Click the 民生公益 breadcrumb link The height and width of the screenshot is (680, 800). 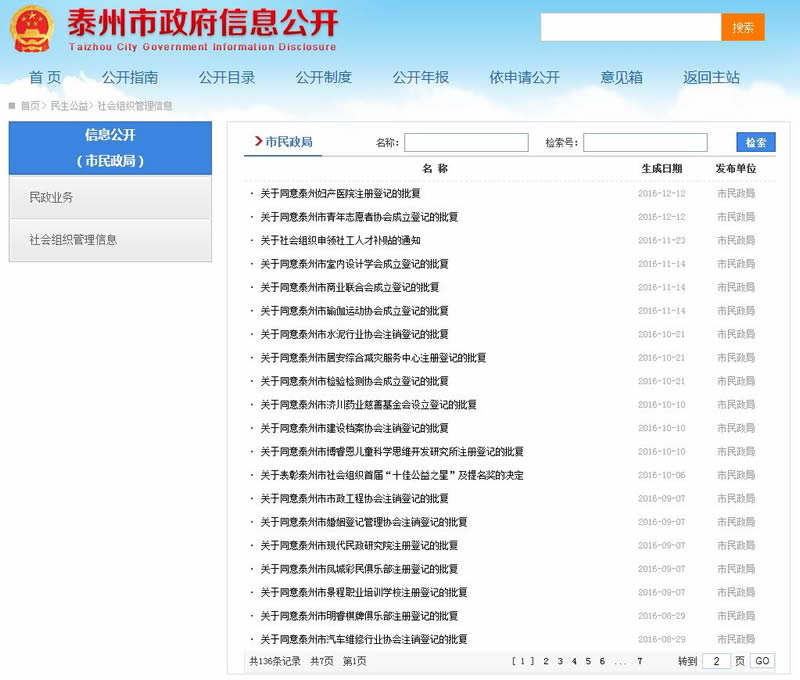69,105
